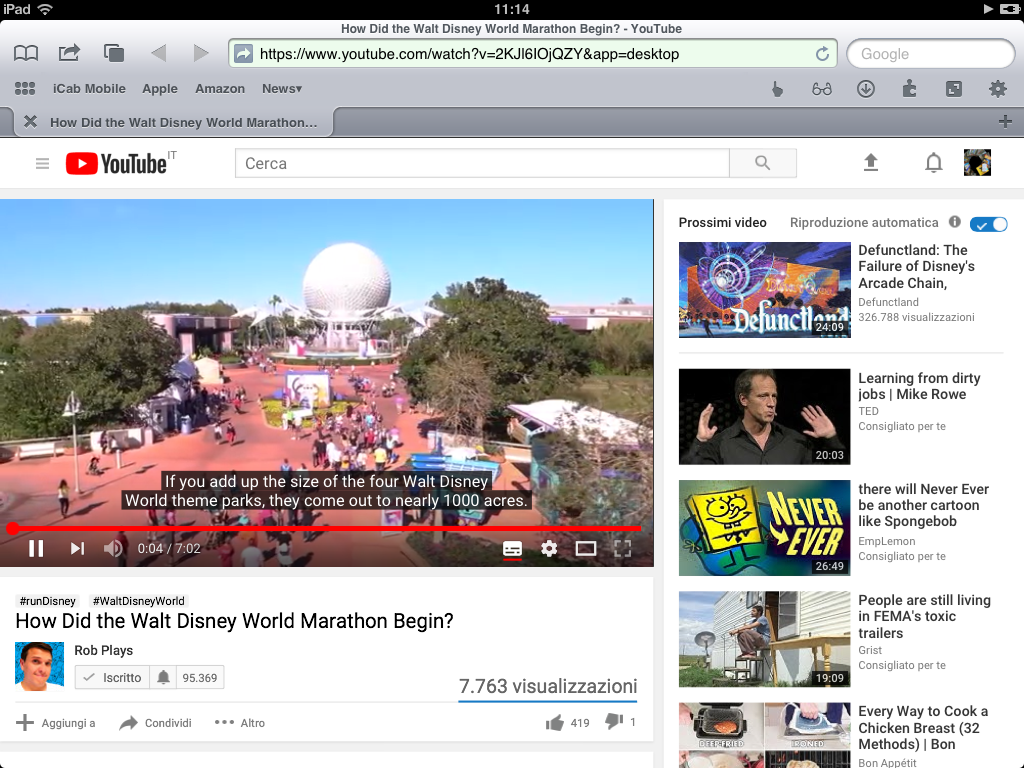The width and height of the screenshot is (1024, 768).
Task: Open the modules puzzle piece icon
Action: coord(909,88)
